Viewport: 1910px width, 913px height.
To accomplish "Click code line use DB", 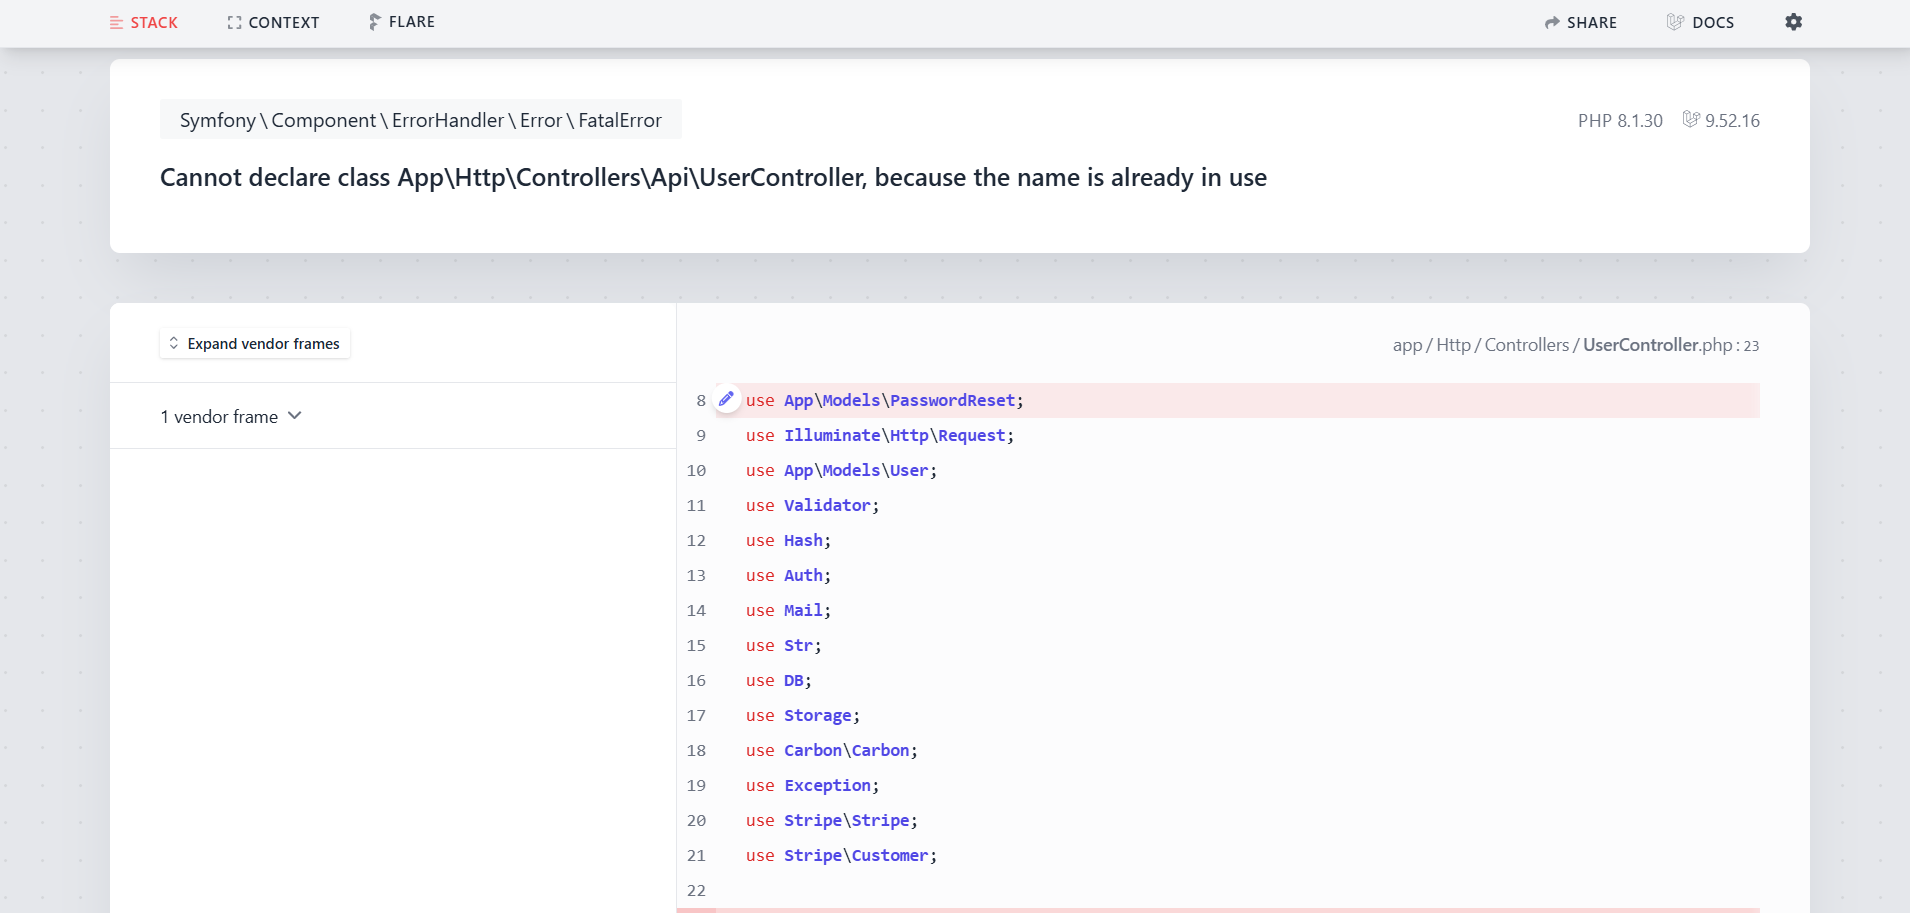I will point(779,680).
